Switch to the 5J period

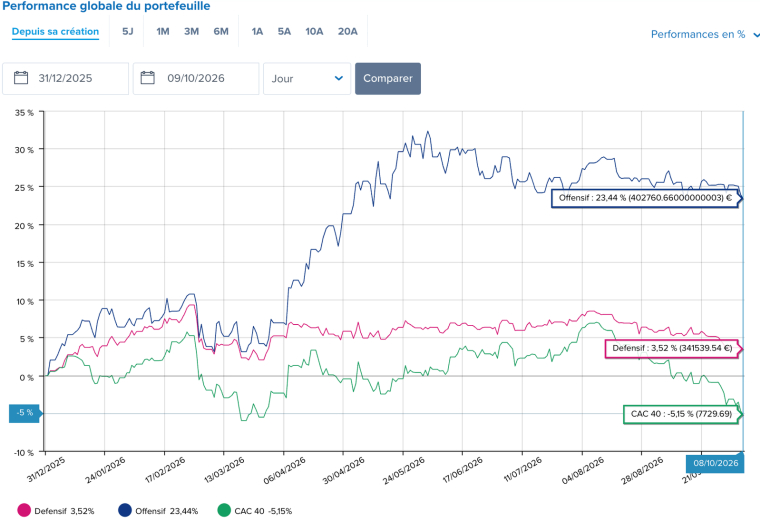(x=127, y=32)
